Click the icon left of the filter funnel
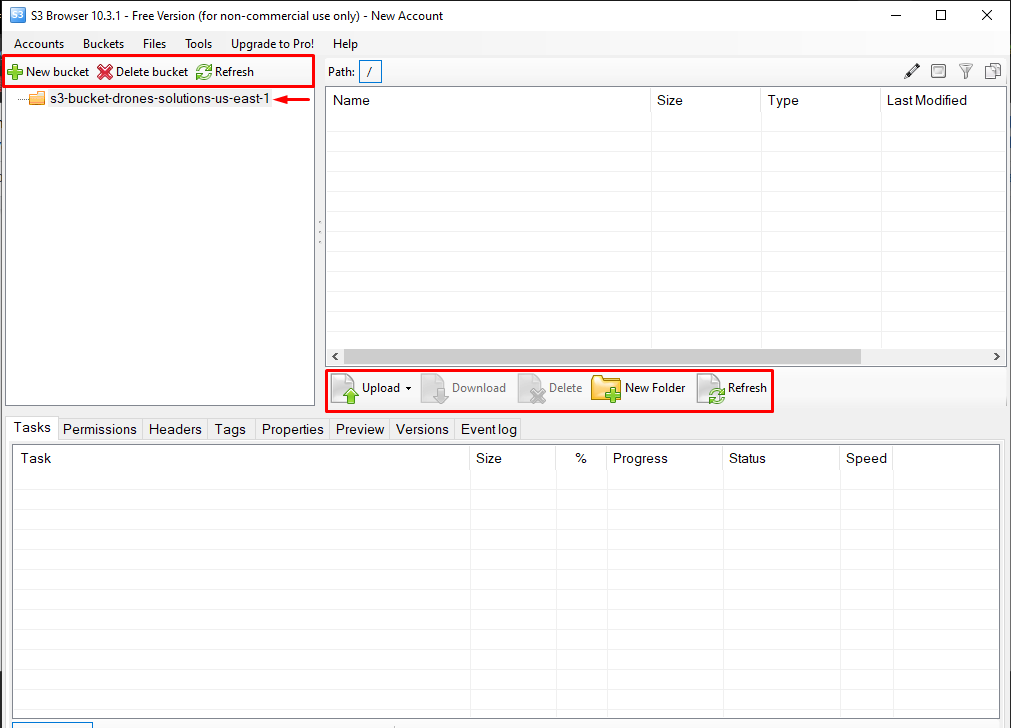Viewport: 1011px width, 728px height. [938, 71]
